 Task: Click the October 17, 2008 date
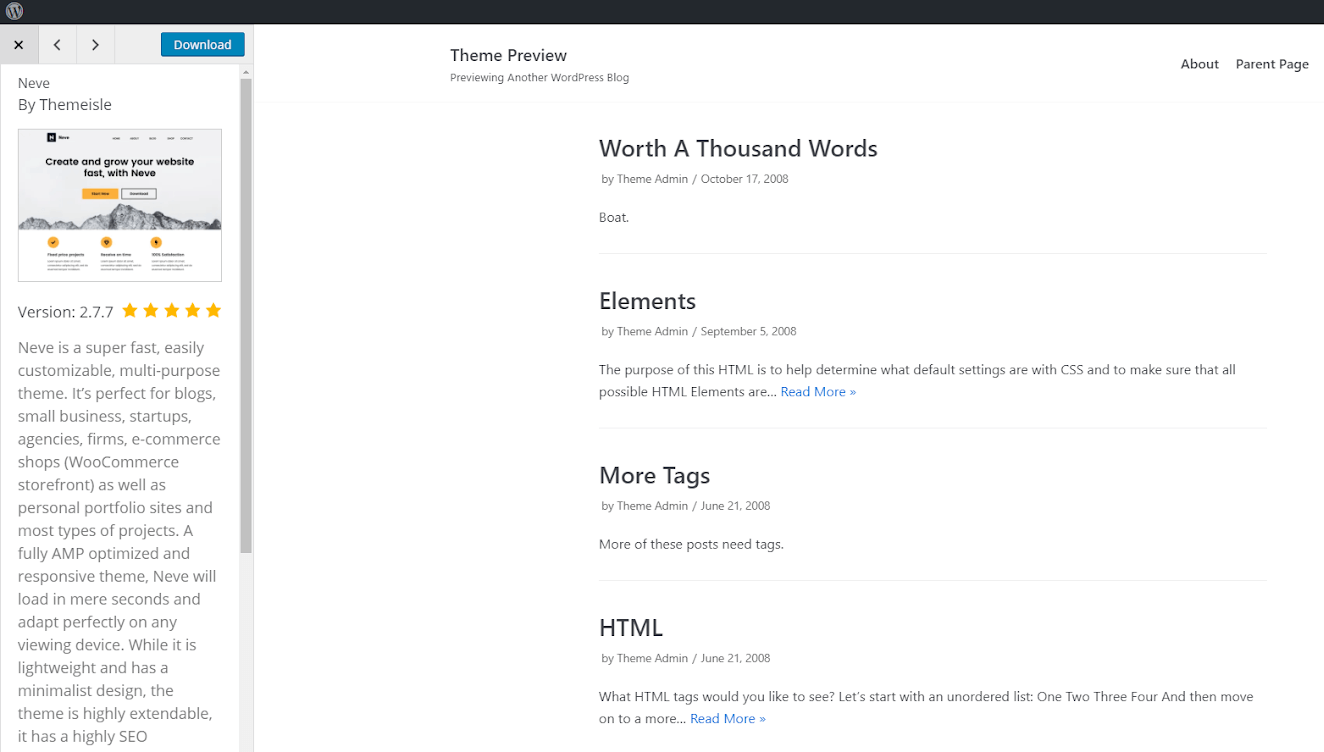point(744,179)
